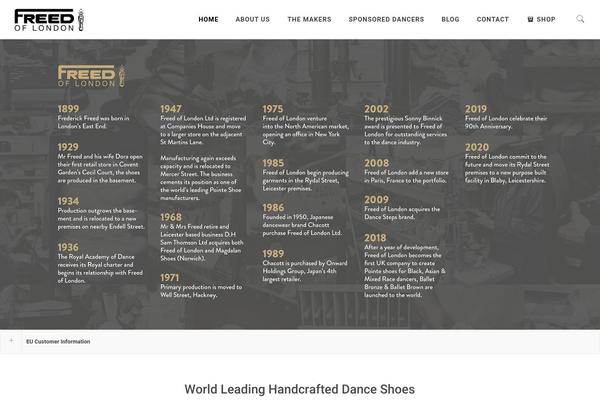Click the 2018 timeline year heading
This screenshot has width=600, height=400.
375,238
